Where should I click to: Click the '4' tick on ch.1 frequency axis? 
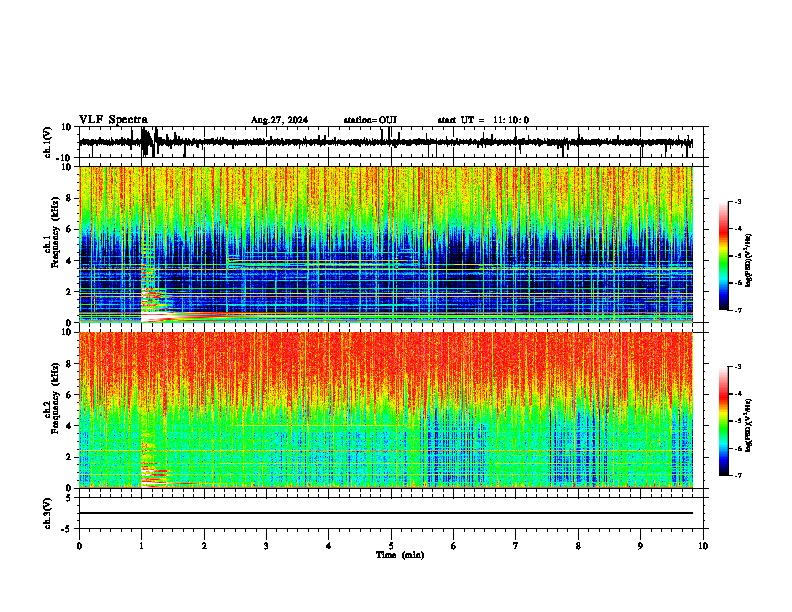(69, 261)
